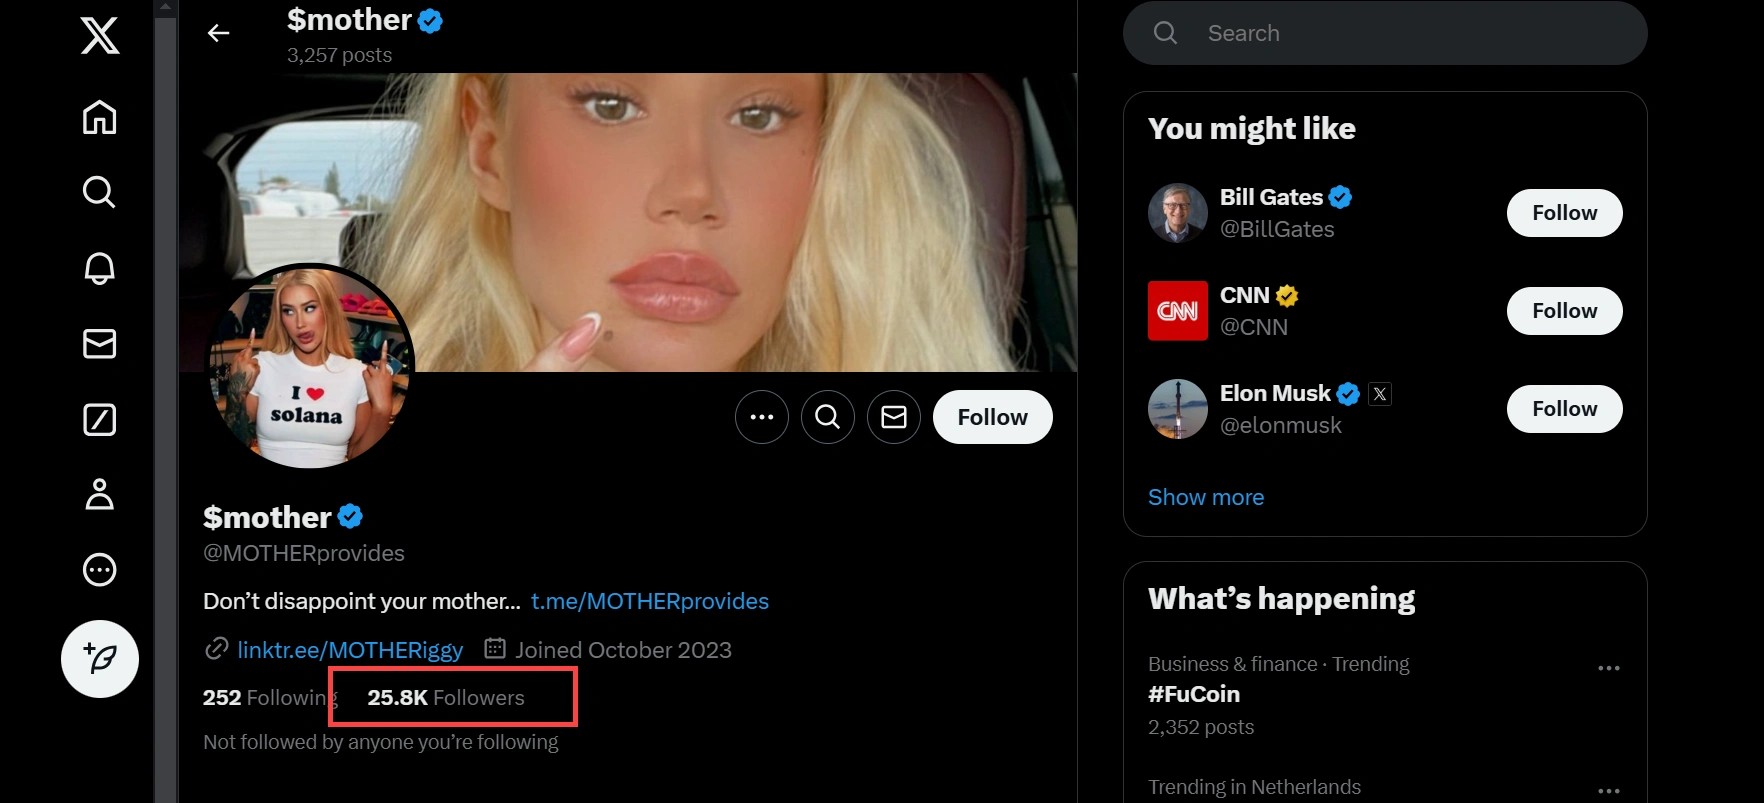The image size is (1764, 803).
Task: Send a direct message to $mother
Action: coord(894,417)
